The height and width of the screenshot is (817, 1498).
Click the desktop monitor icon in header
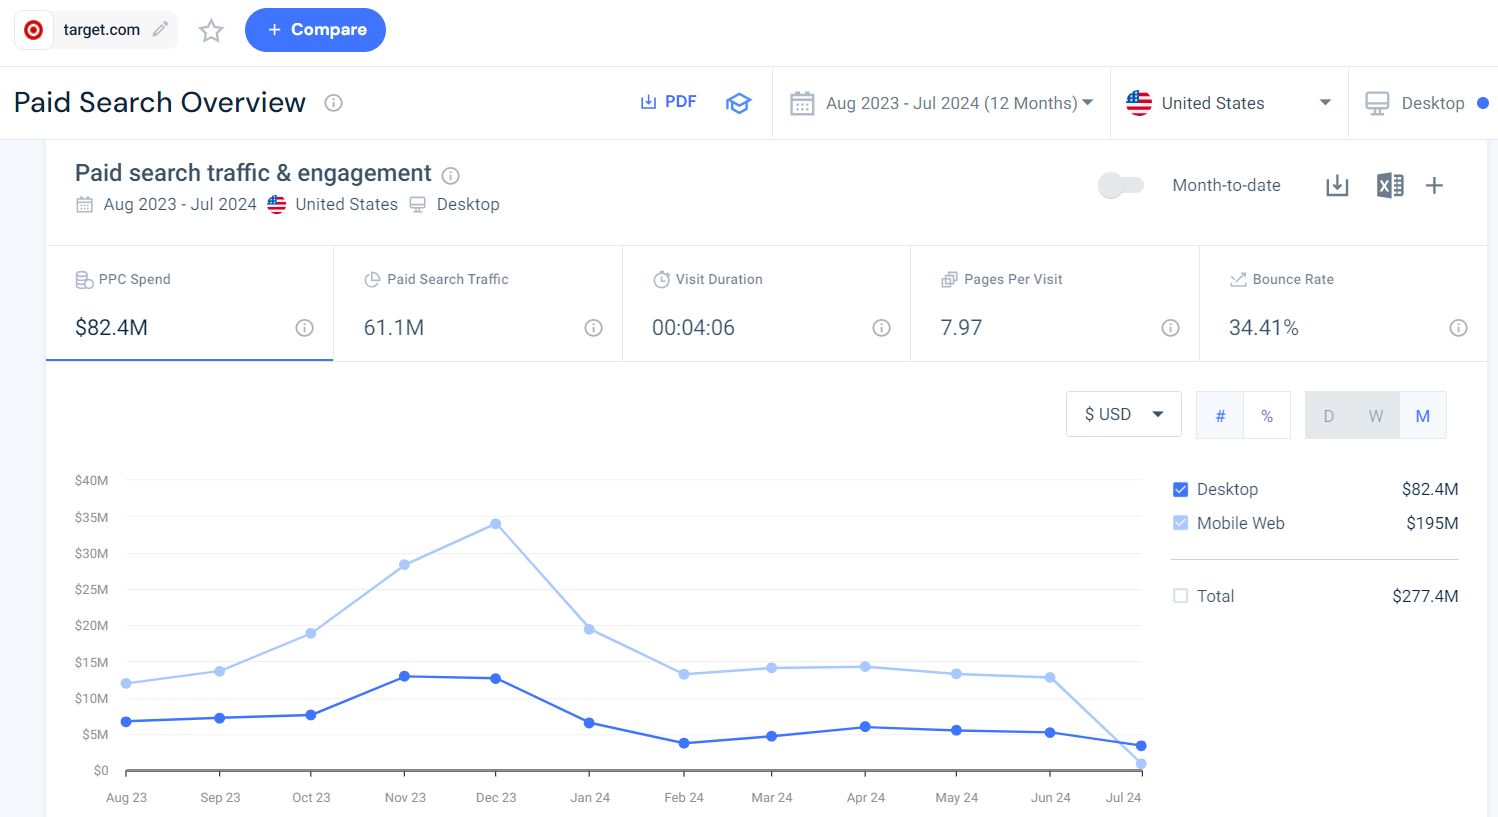pyautogui.click(x=1377, y=103)
